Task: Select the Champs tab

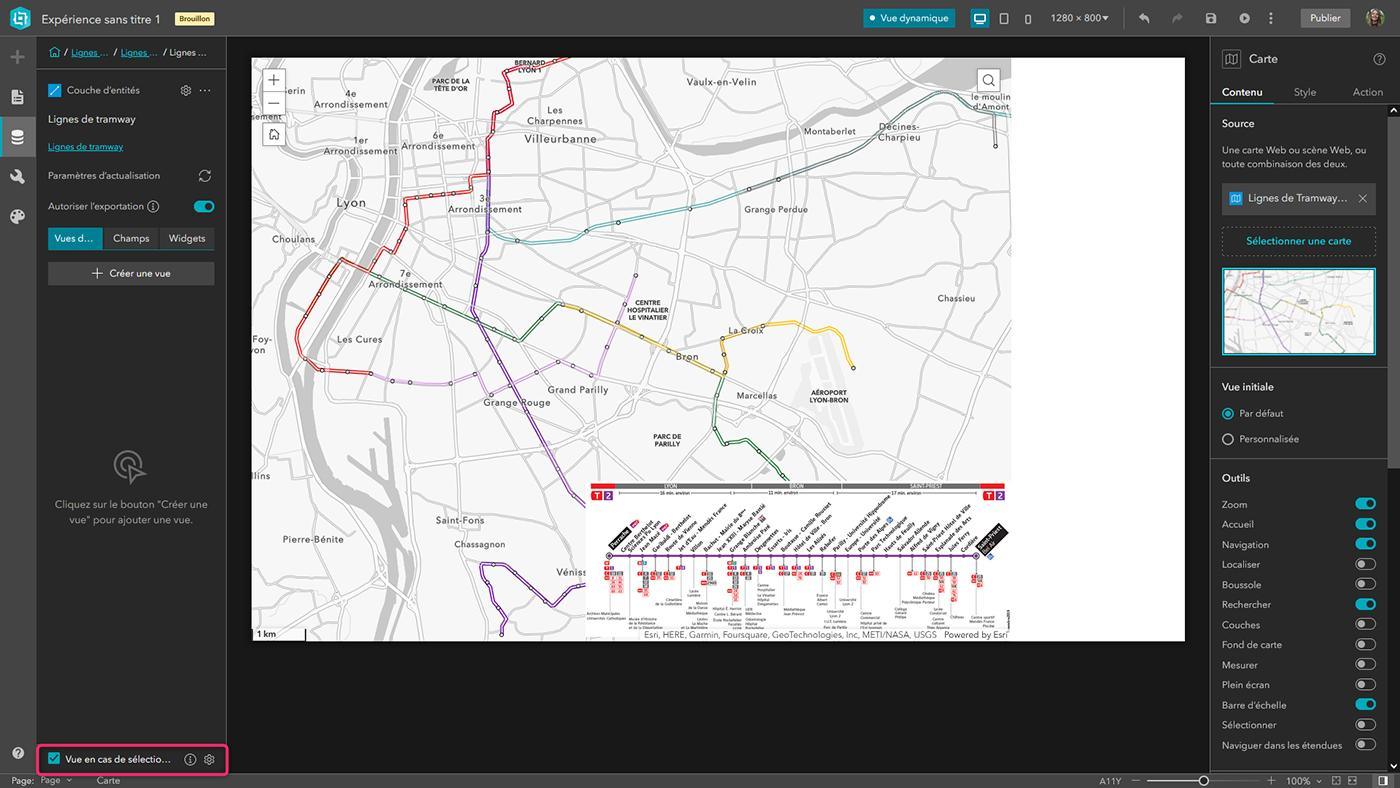Action: pyautogui.click(x=131, y=238)
